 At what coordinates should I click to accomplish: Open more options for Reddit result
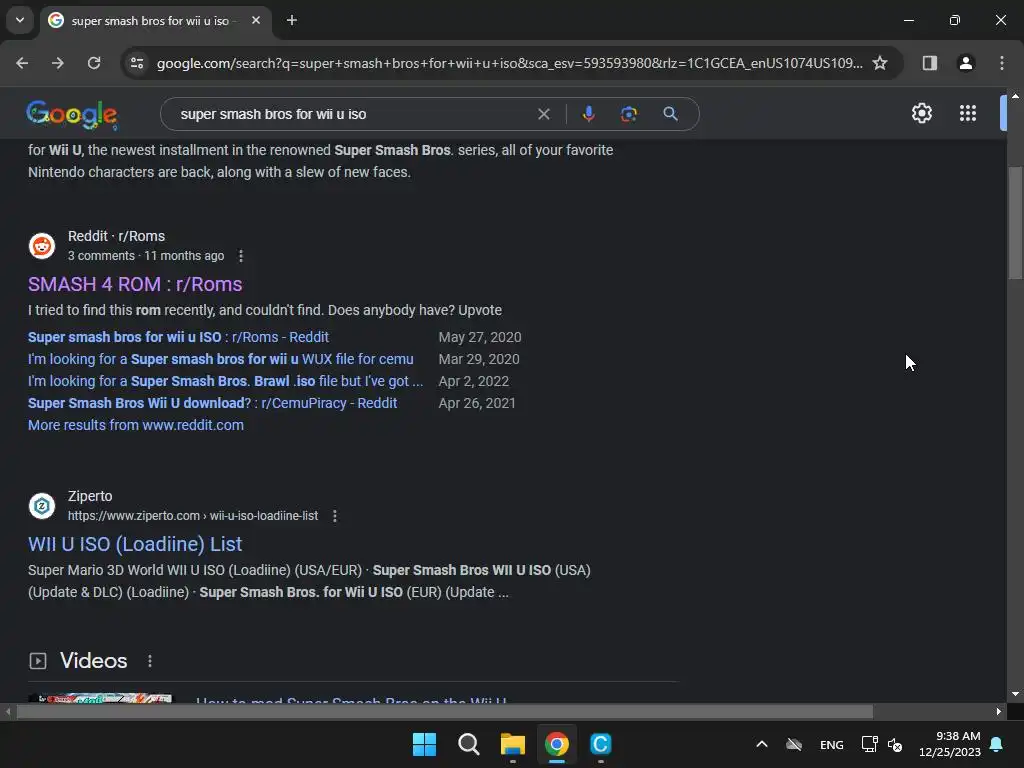(x=241, y=256)
